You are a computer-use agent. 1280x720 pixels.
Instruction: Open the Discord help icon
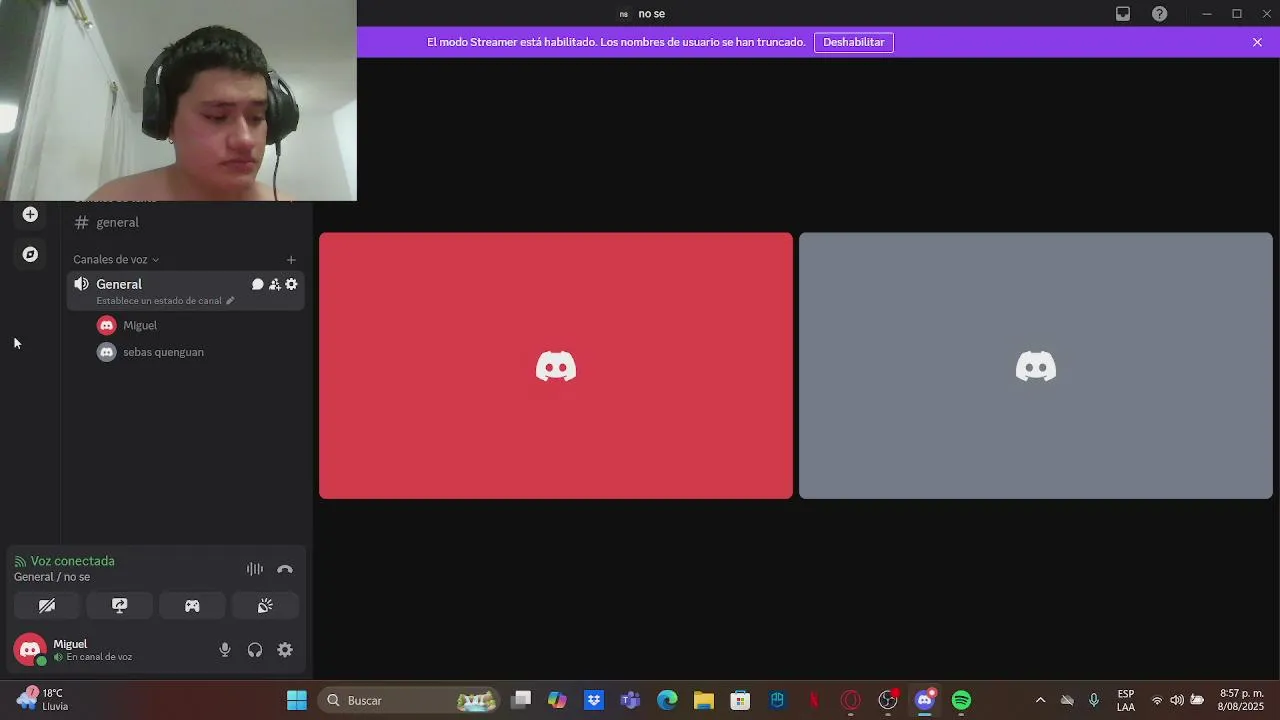1159,14
